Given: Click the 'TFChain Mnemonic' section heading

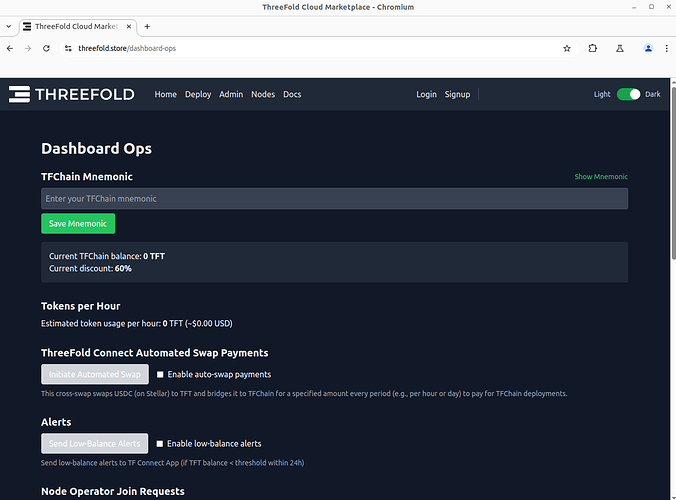Looking at the screenshot, I should 87,177.
